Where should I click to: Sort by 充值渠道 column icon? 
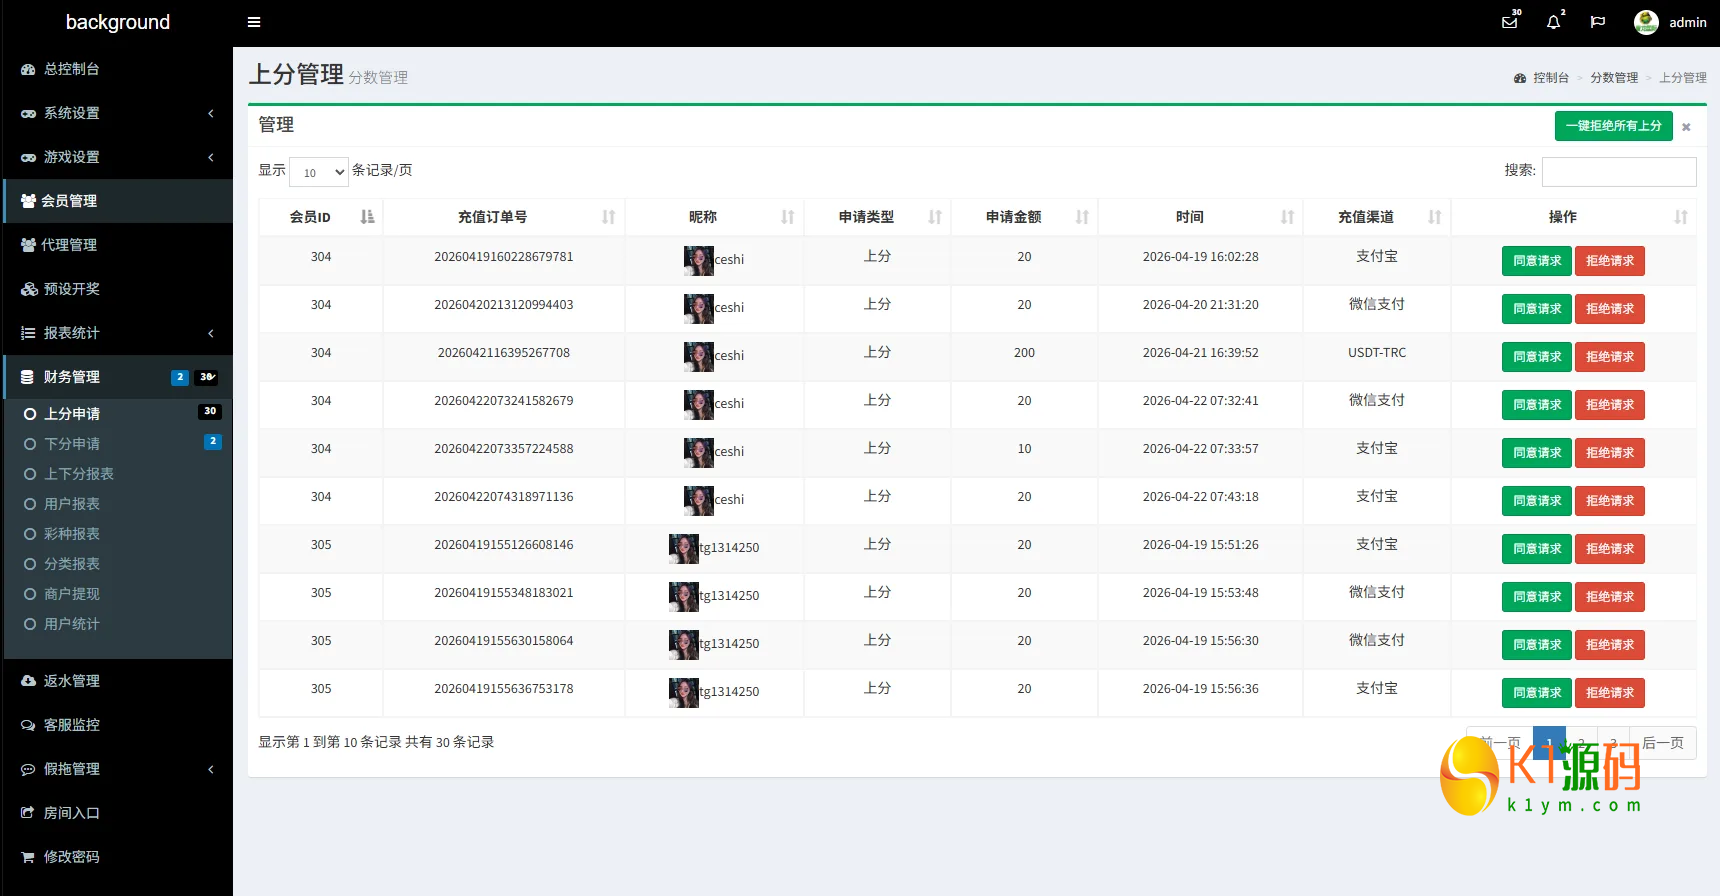coord(1434,217)
